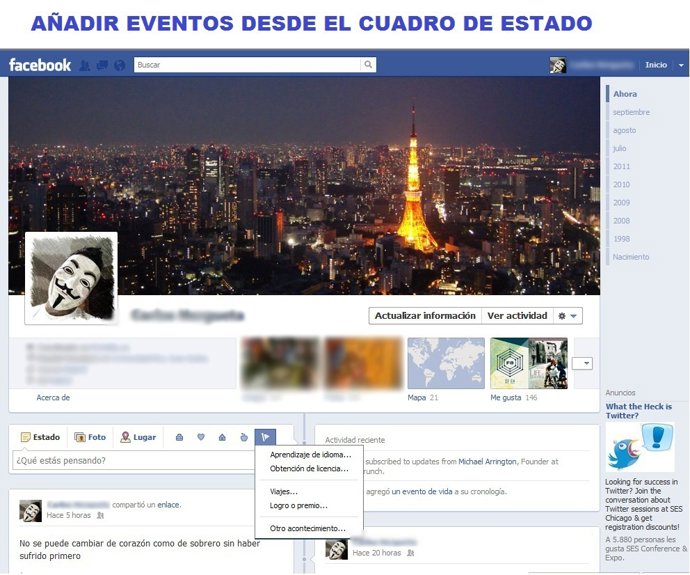Jump to 1998 on the timeline

coord(621,238)
